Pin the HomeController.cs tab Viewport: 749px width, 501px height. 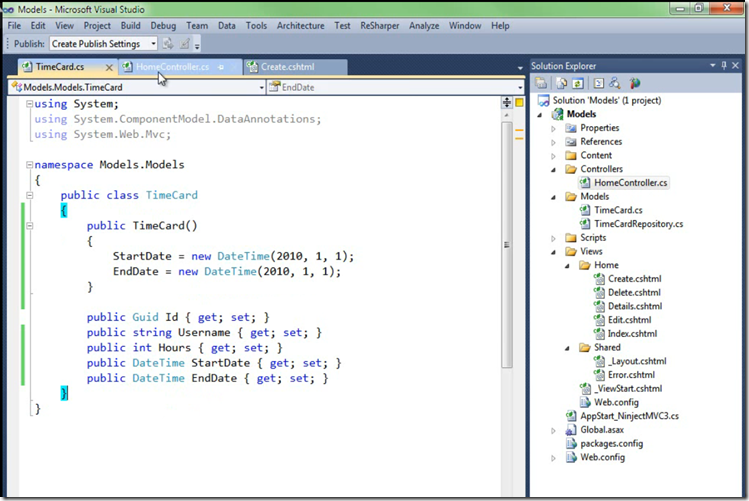[221, 67]
